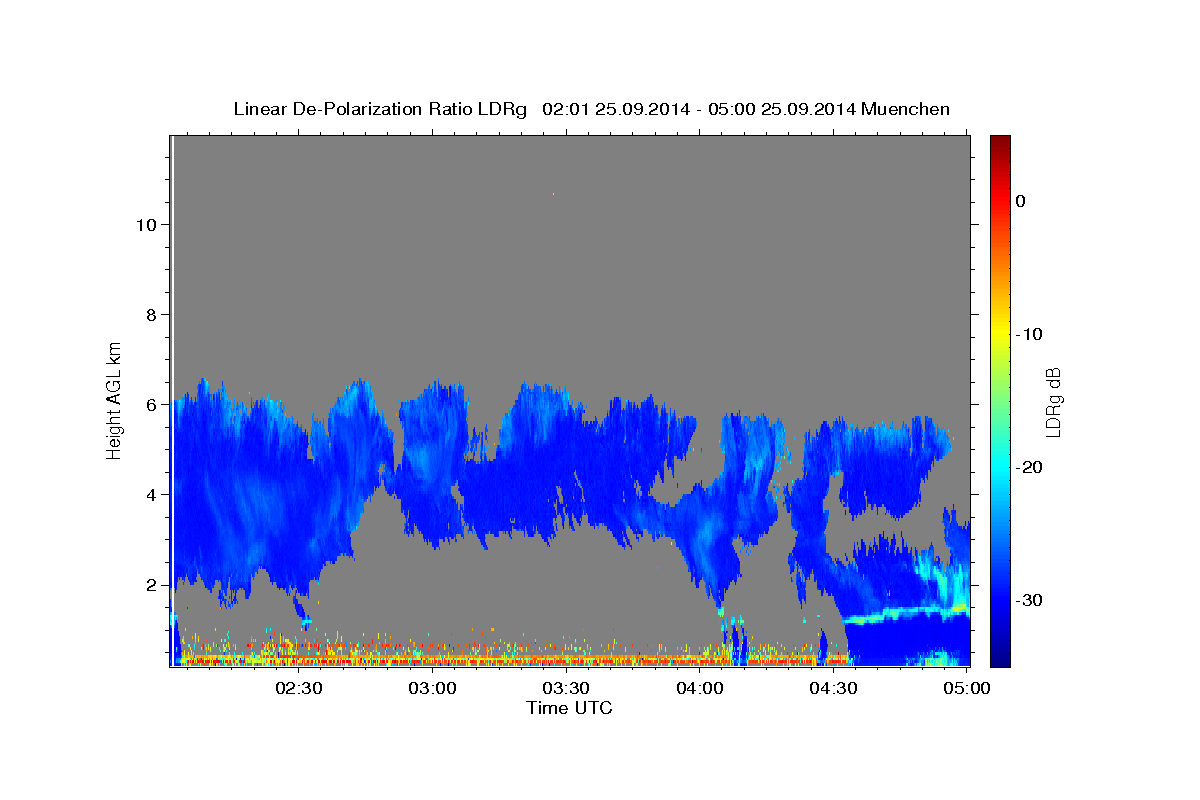This screenshot has width=1200, height=800.
Task: Click the 05:00 time tick label
Action: (967, 688)
